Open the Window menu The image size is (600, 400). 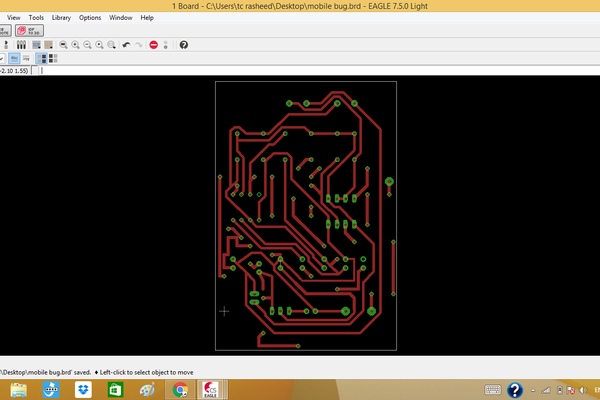120,17
